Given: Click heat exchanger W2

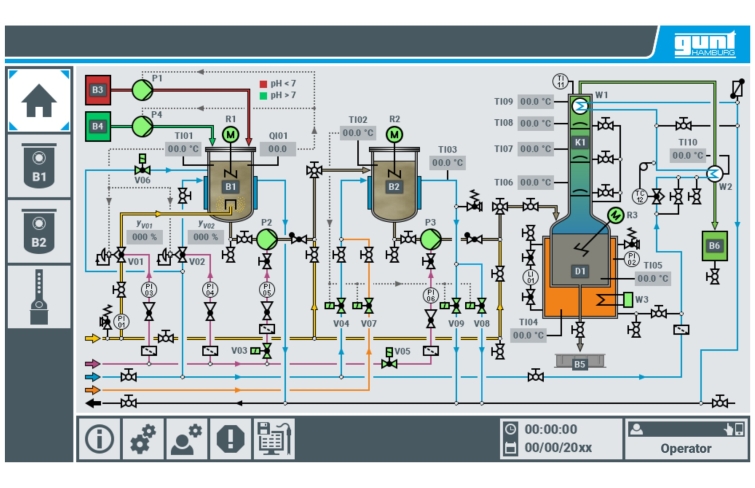Looking at the screenshot, I should 714,173.
